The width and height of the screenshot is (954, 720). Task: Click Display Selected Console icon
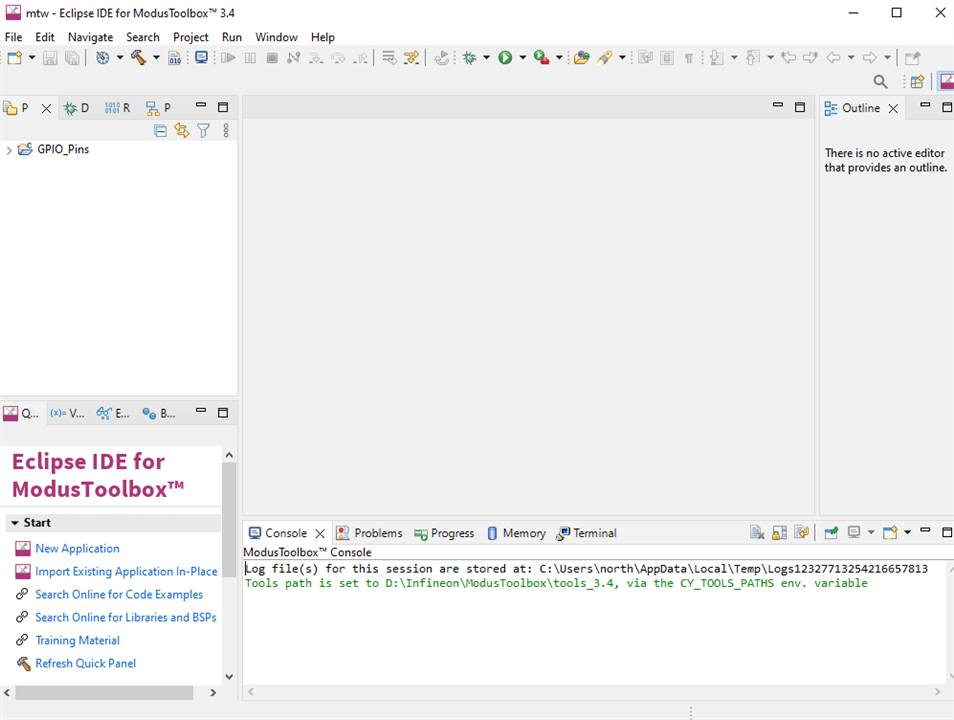click(854, 533)
